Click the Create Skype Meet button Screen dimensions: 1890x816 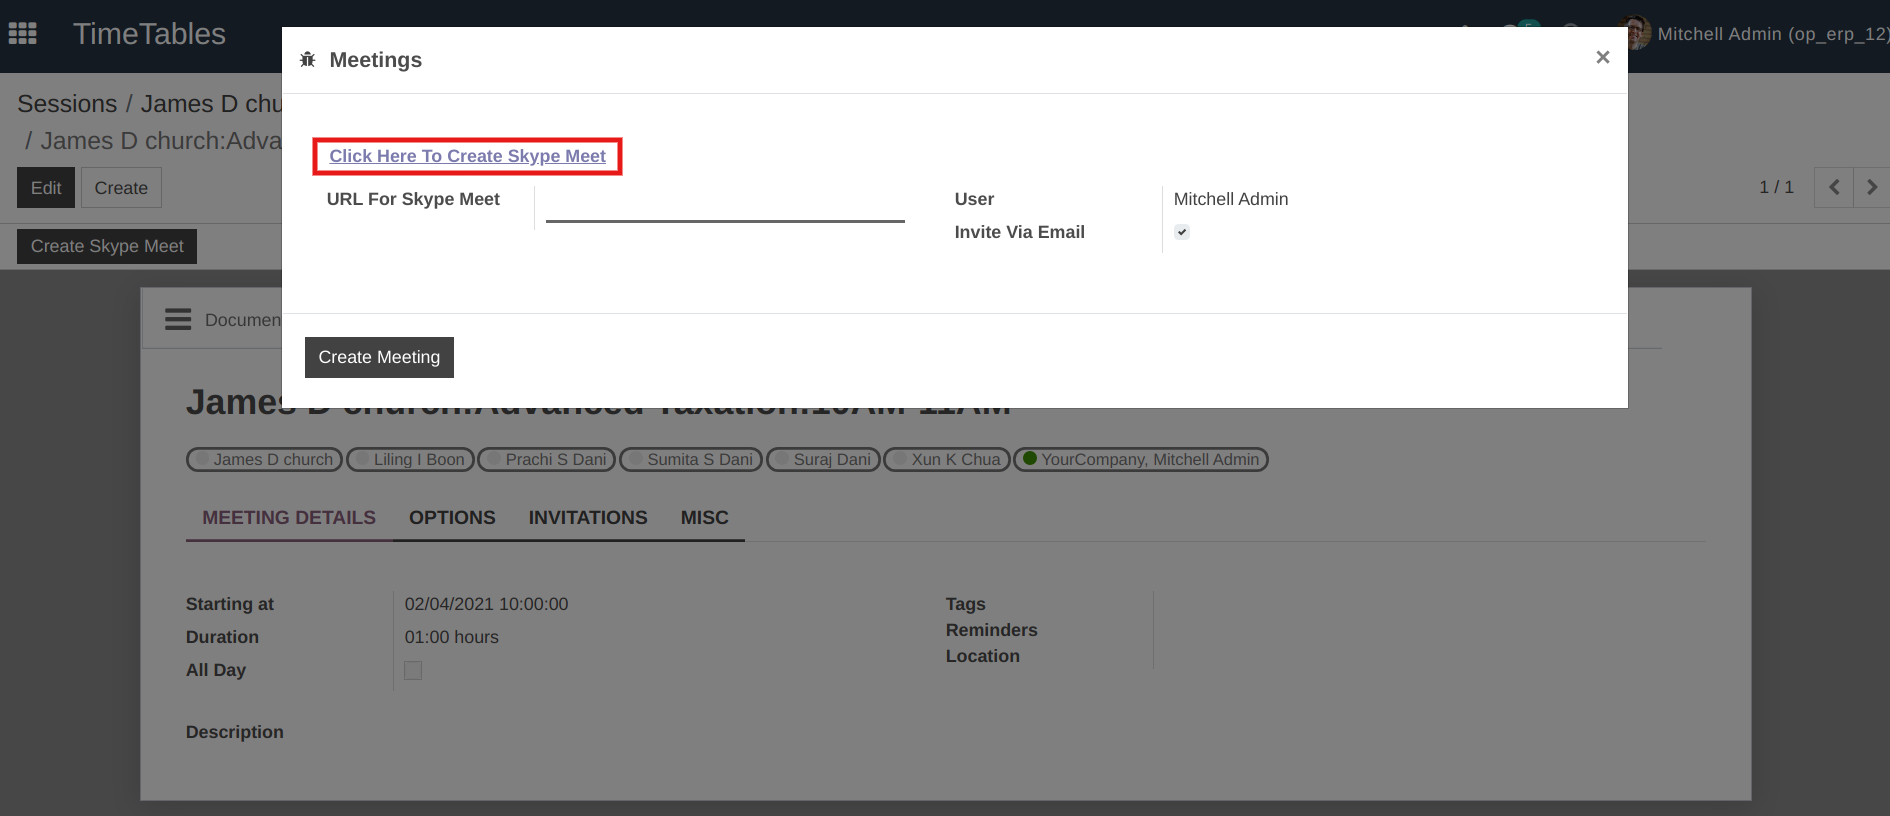(x=107, y=246)
